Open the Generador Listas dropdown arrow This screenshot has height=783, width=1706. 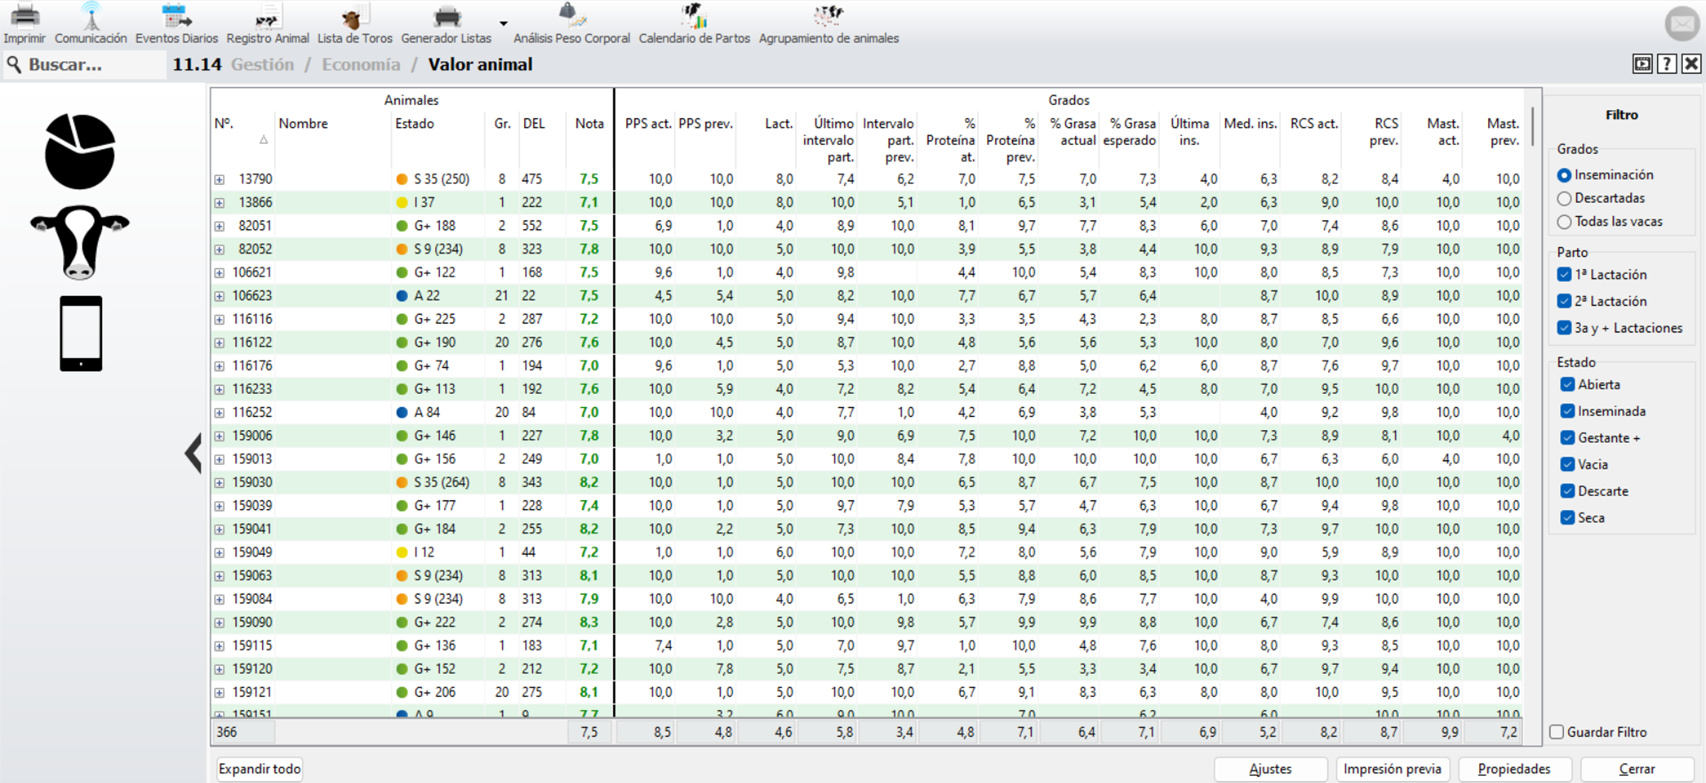503,23
